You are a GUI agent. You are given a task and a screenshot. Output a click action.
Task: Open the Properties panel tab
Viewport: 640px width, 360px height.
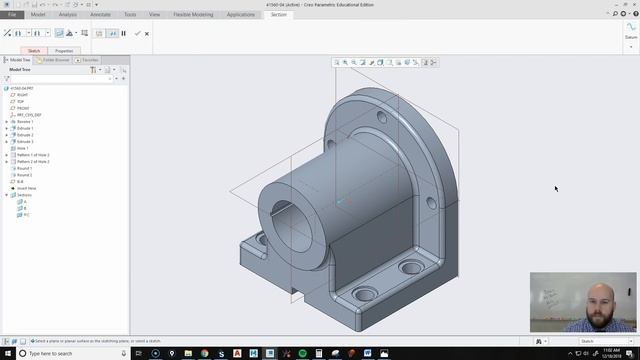click(x=64, y=51)
